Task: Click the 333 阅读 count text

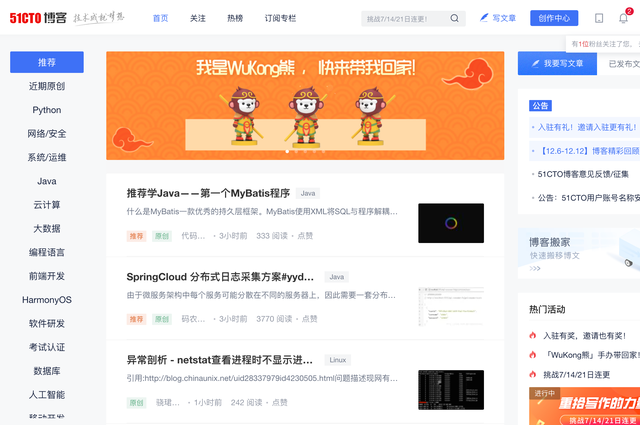Action: (272, 236)
